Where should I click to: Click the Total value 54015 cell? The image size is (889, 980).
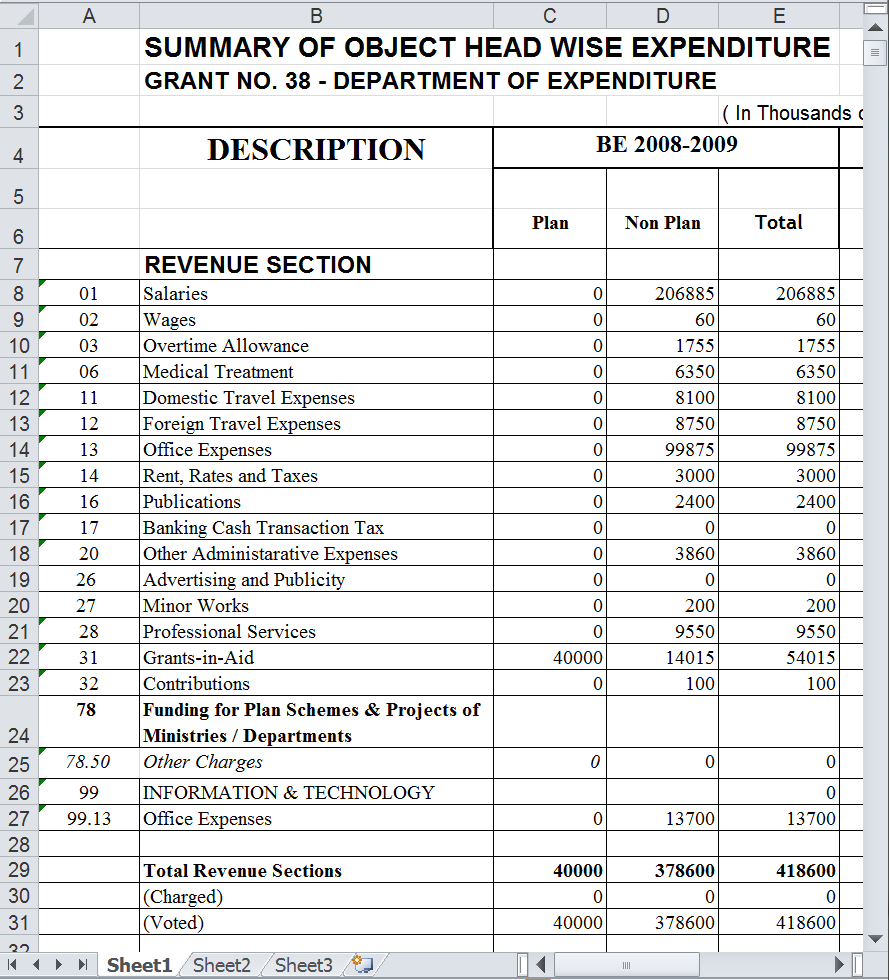coord(779,658)
